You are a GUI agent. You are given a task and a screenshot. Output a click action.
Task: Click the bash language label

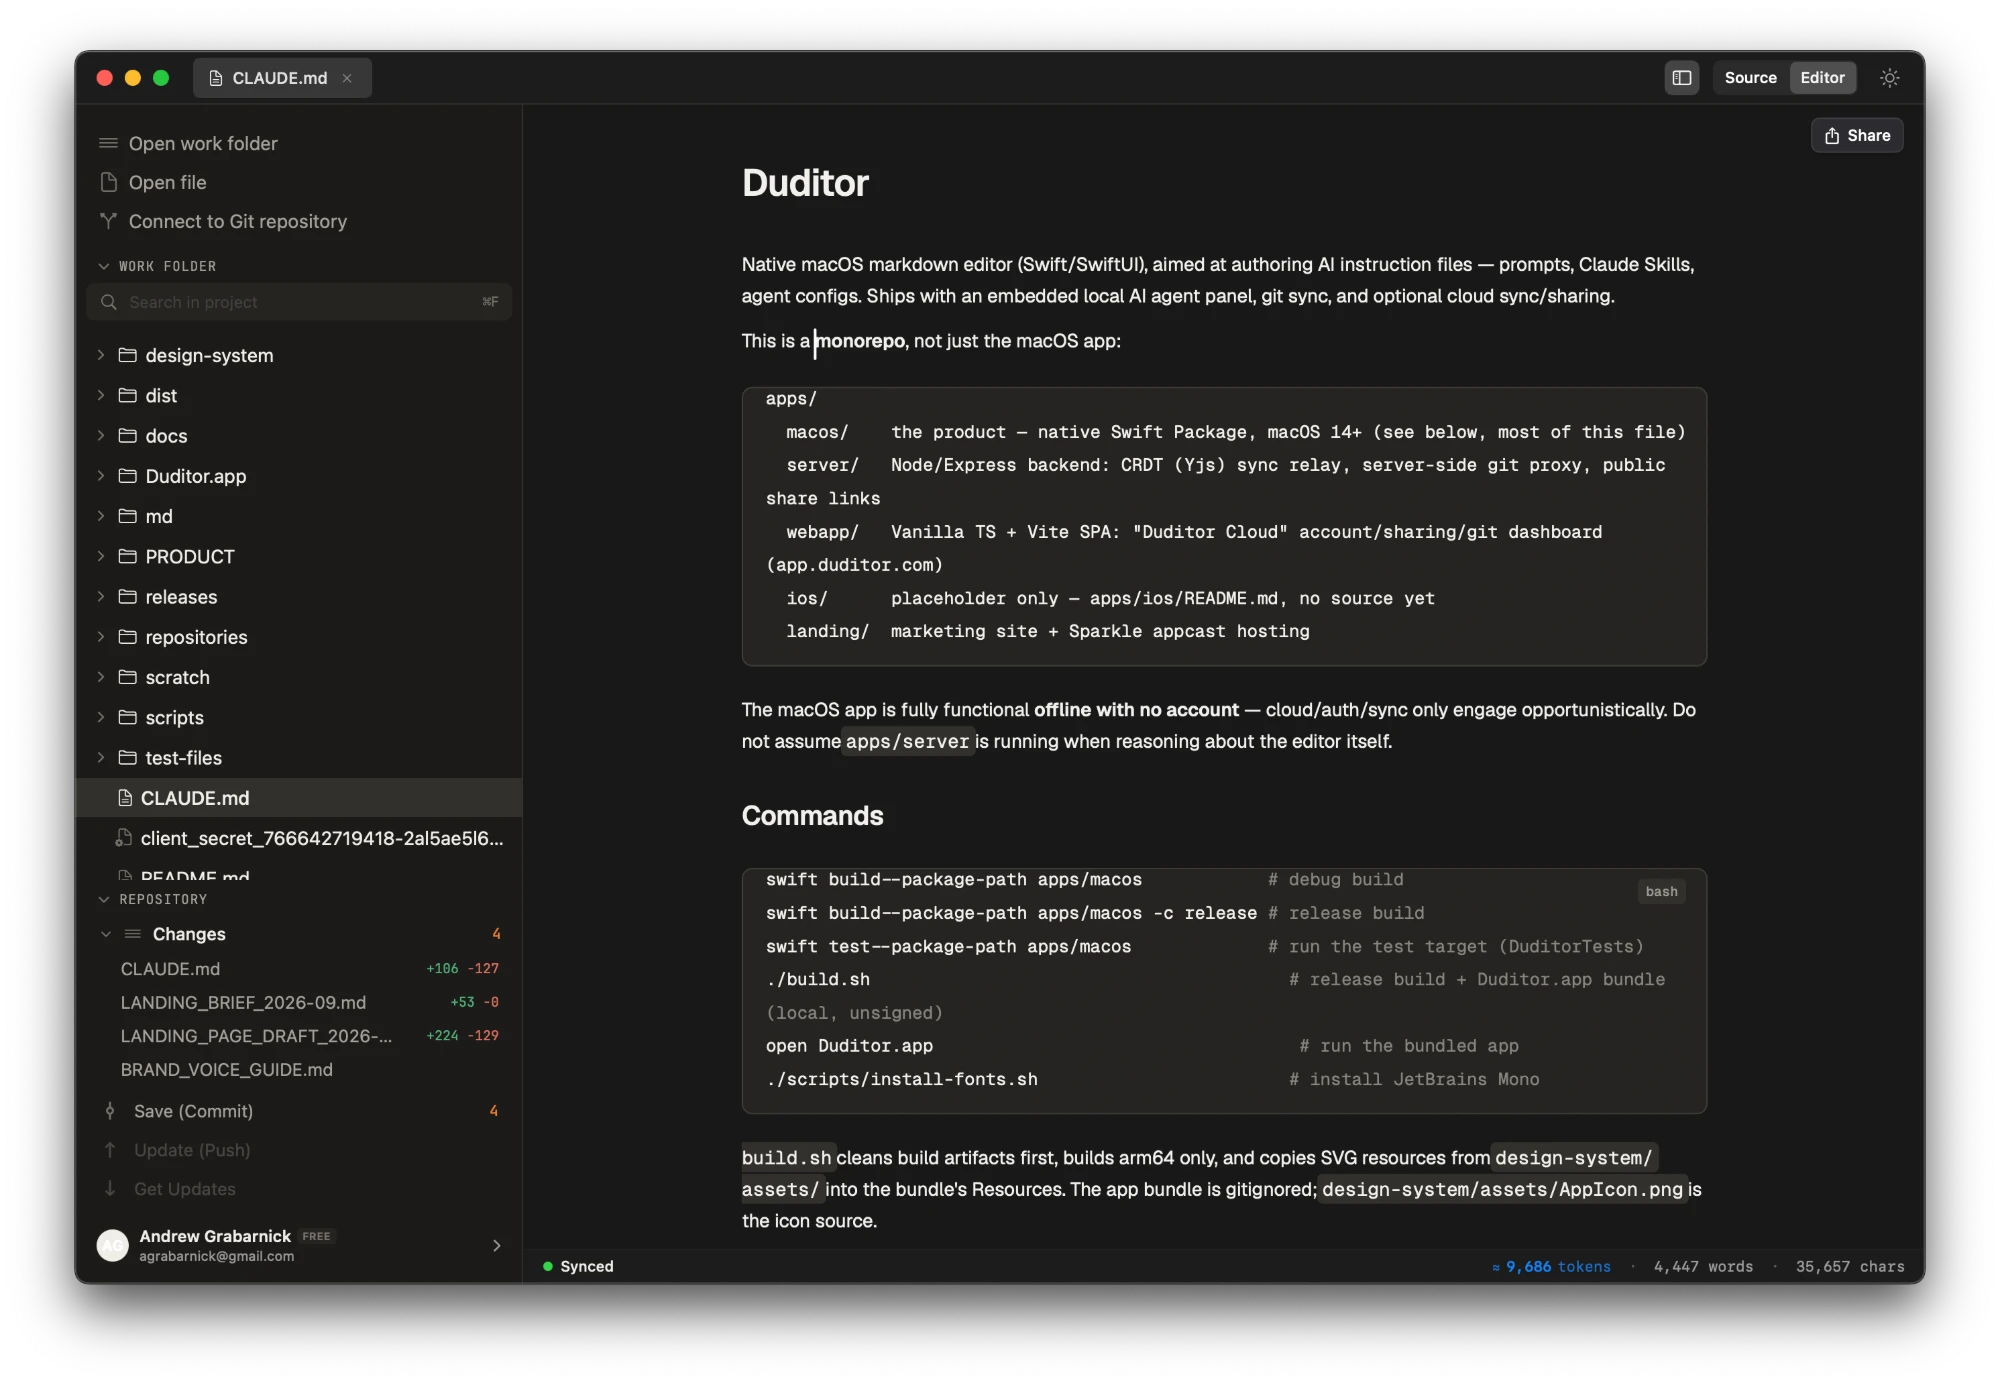coord(1661,891)
